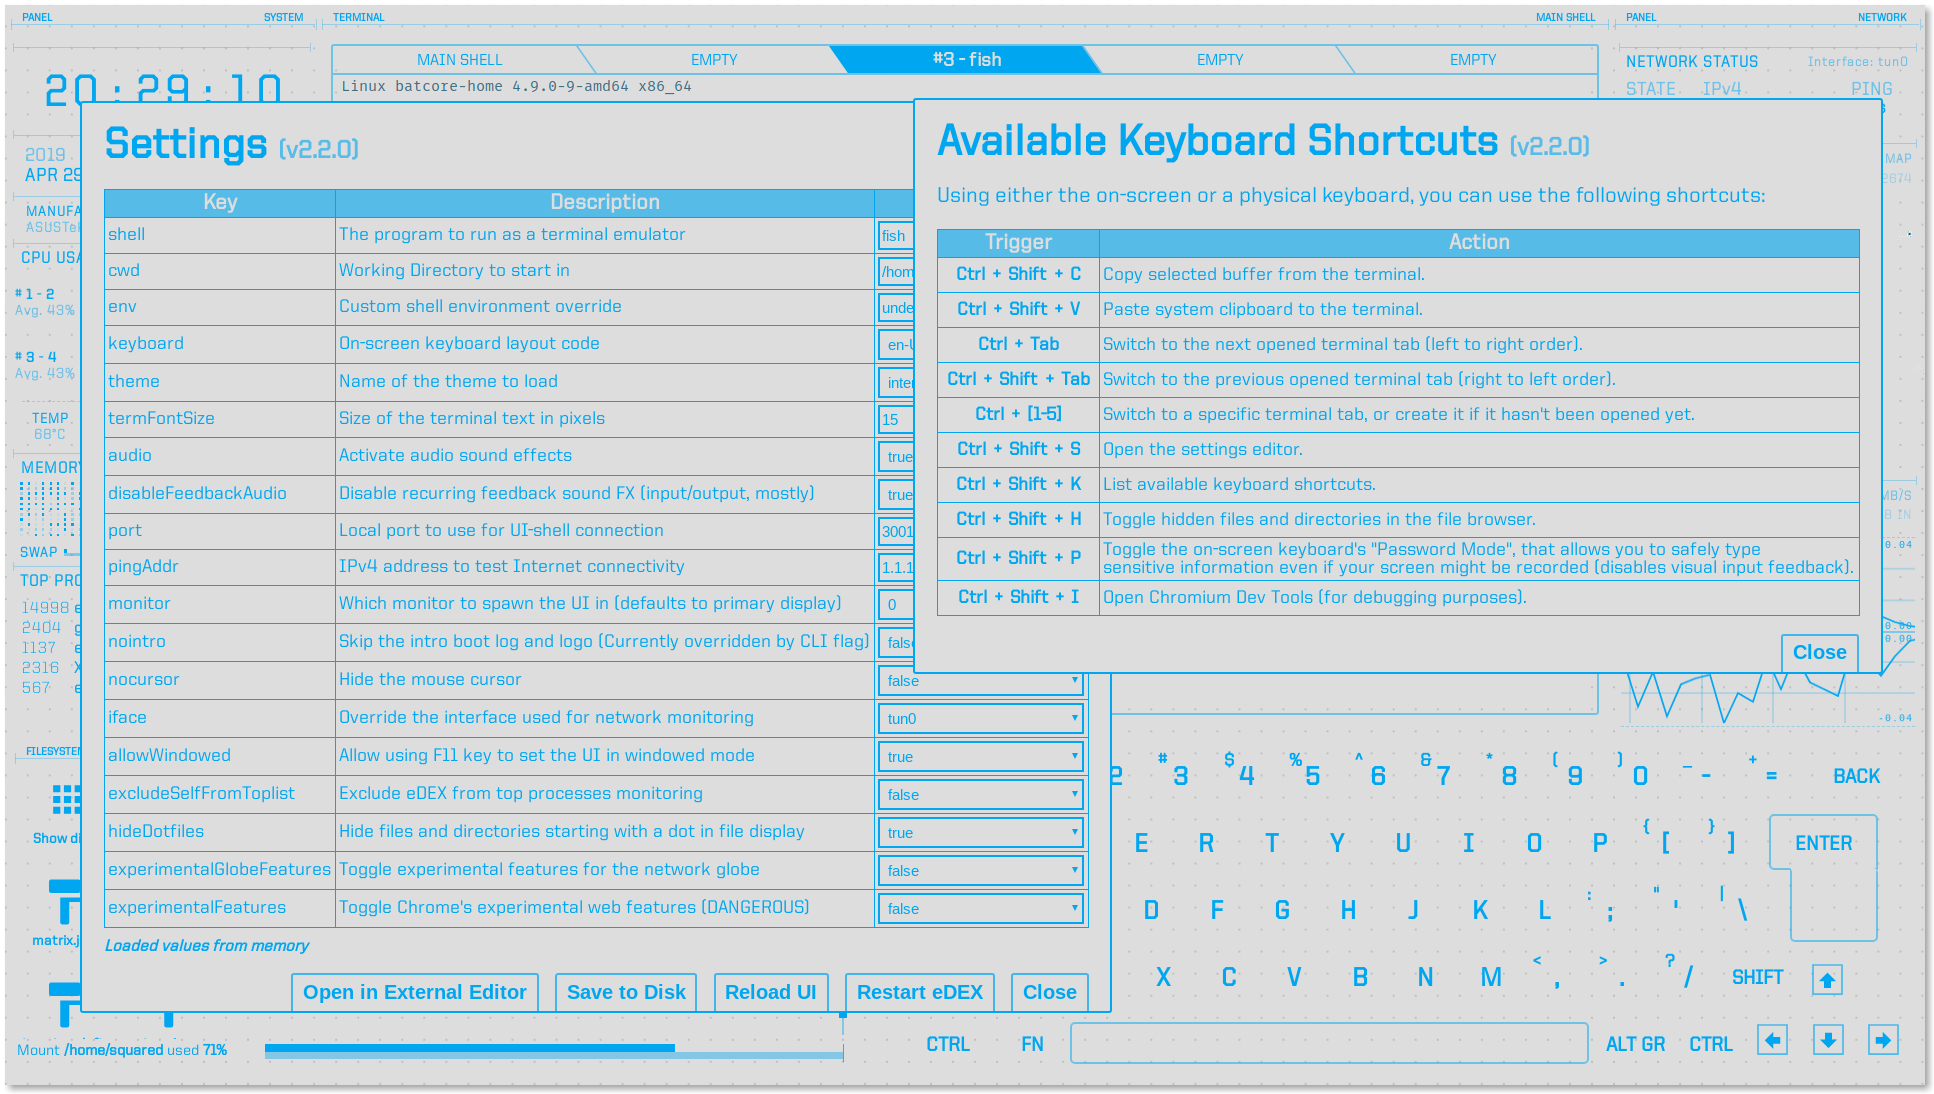Click the Restart eDEX button
Screen dimensions: 1934x1094
[919, 992]
